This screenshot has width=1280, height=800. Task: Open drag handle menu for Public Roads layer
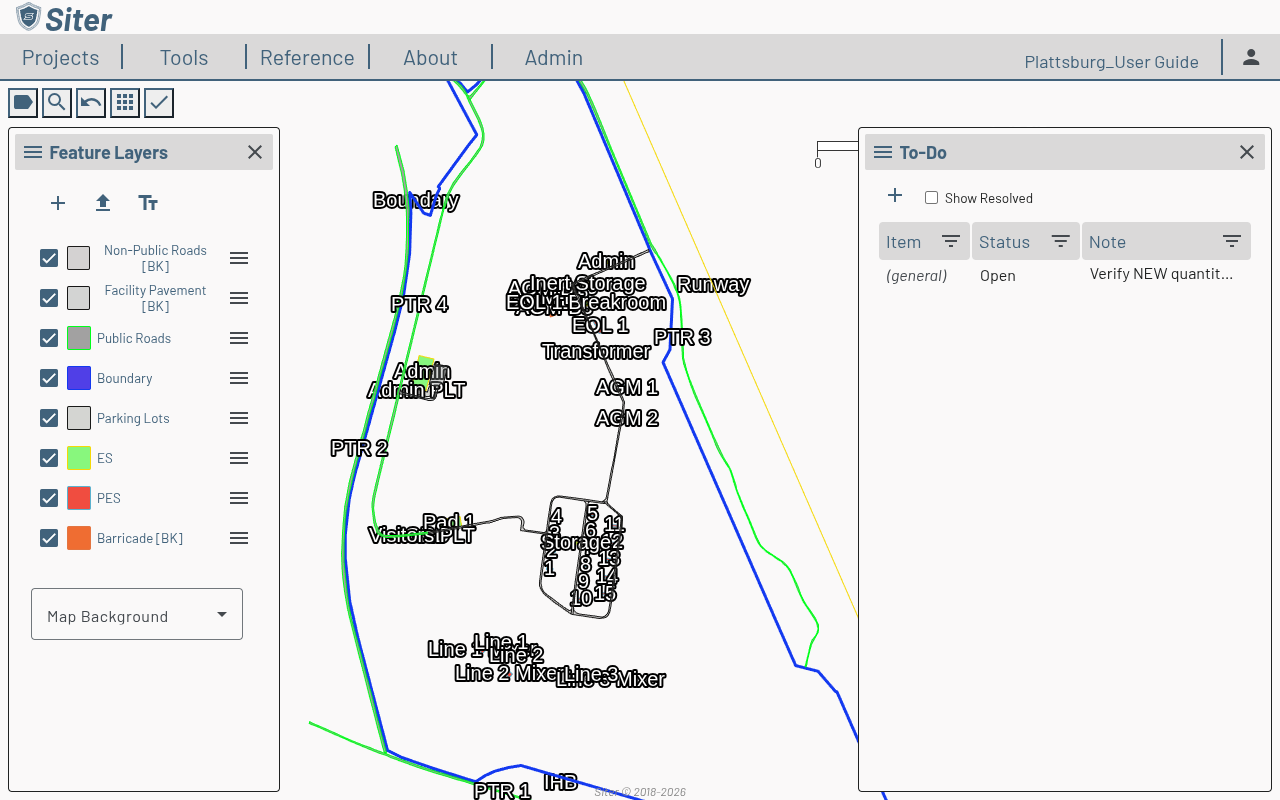239,338
